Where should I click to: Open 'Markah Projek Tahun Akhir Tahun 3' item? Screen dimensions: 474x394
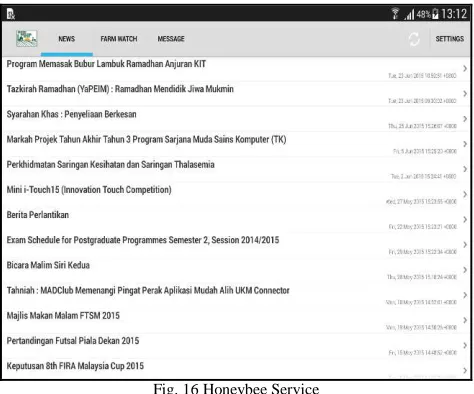pyautogui.click(x=146, y=139)
